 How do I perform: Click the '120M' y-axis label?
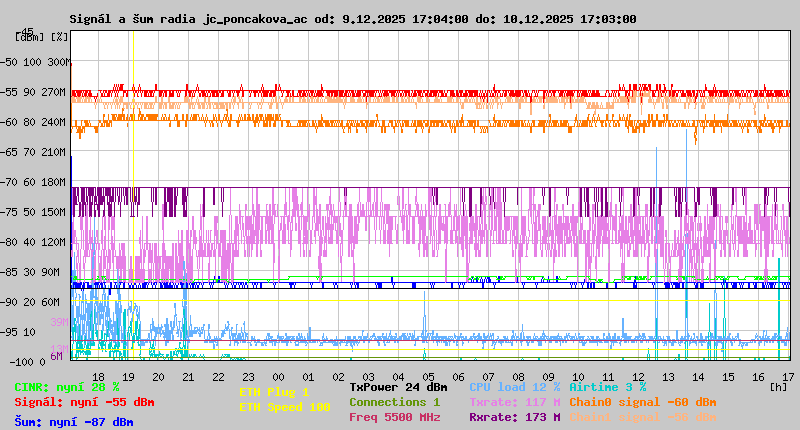[53, 242]
